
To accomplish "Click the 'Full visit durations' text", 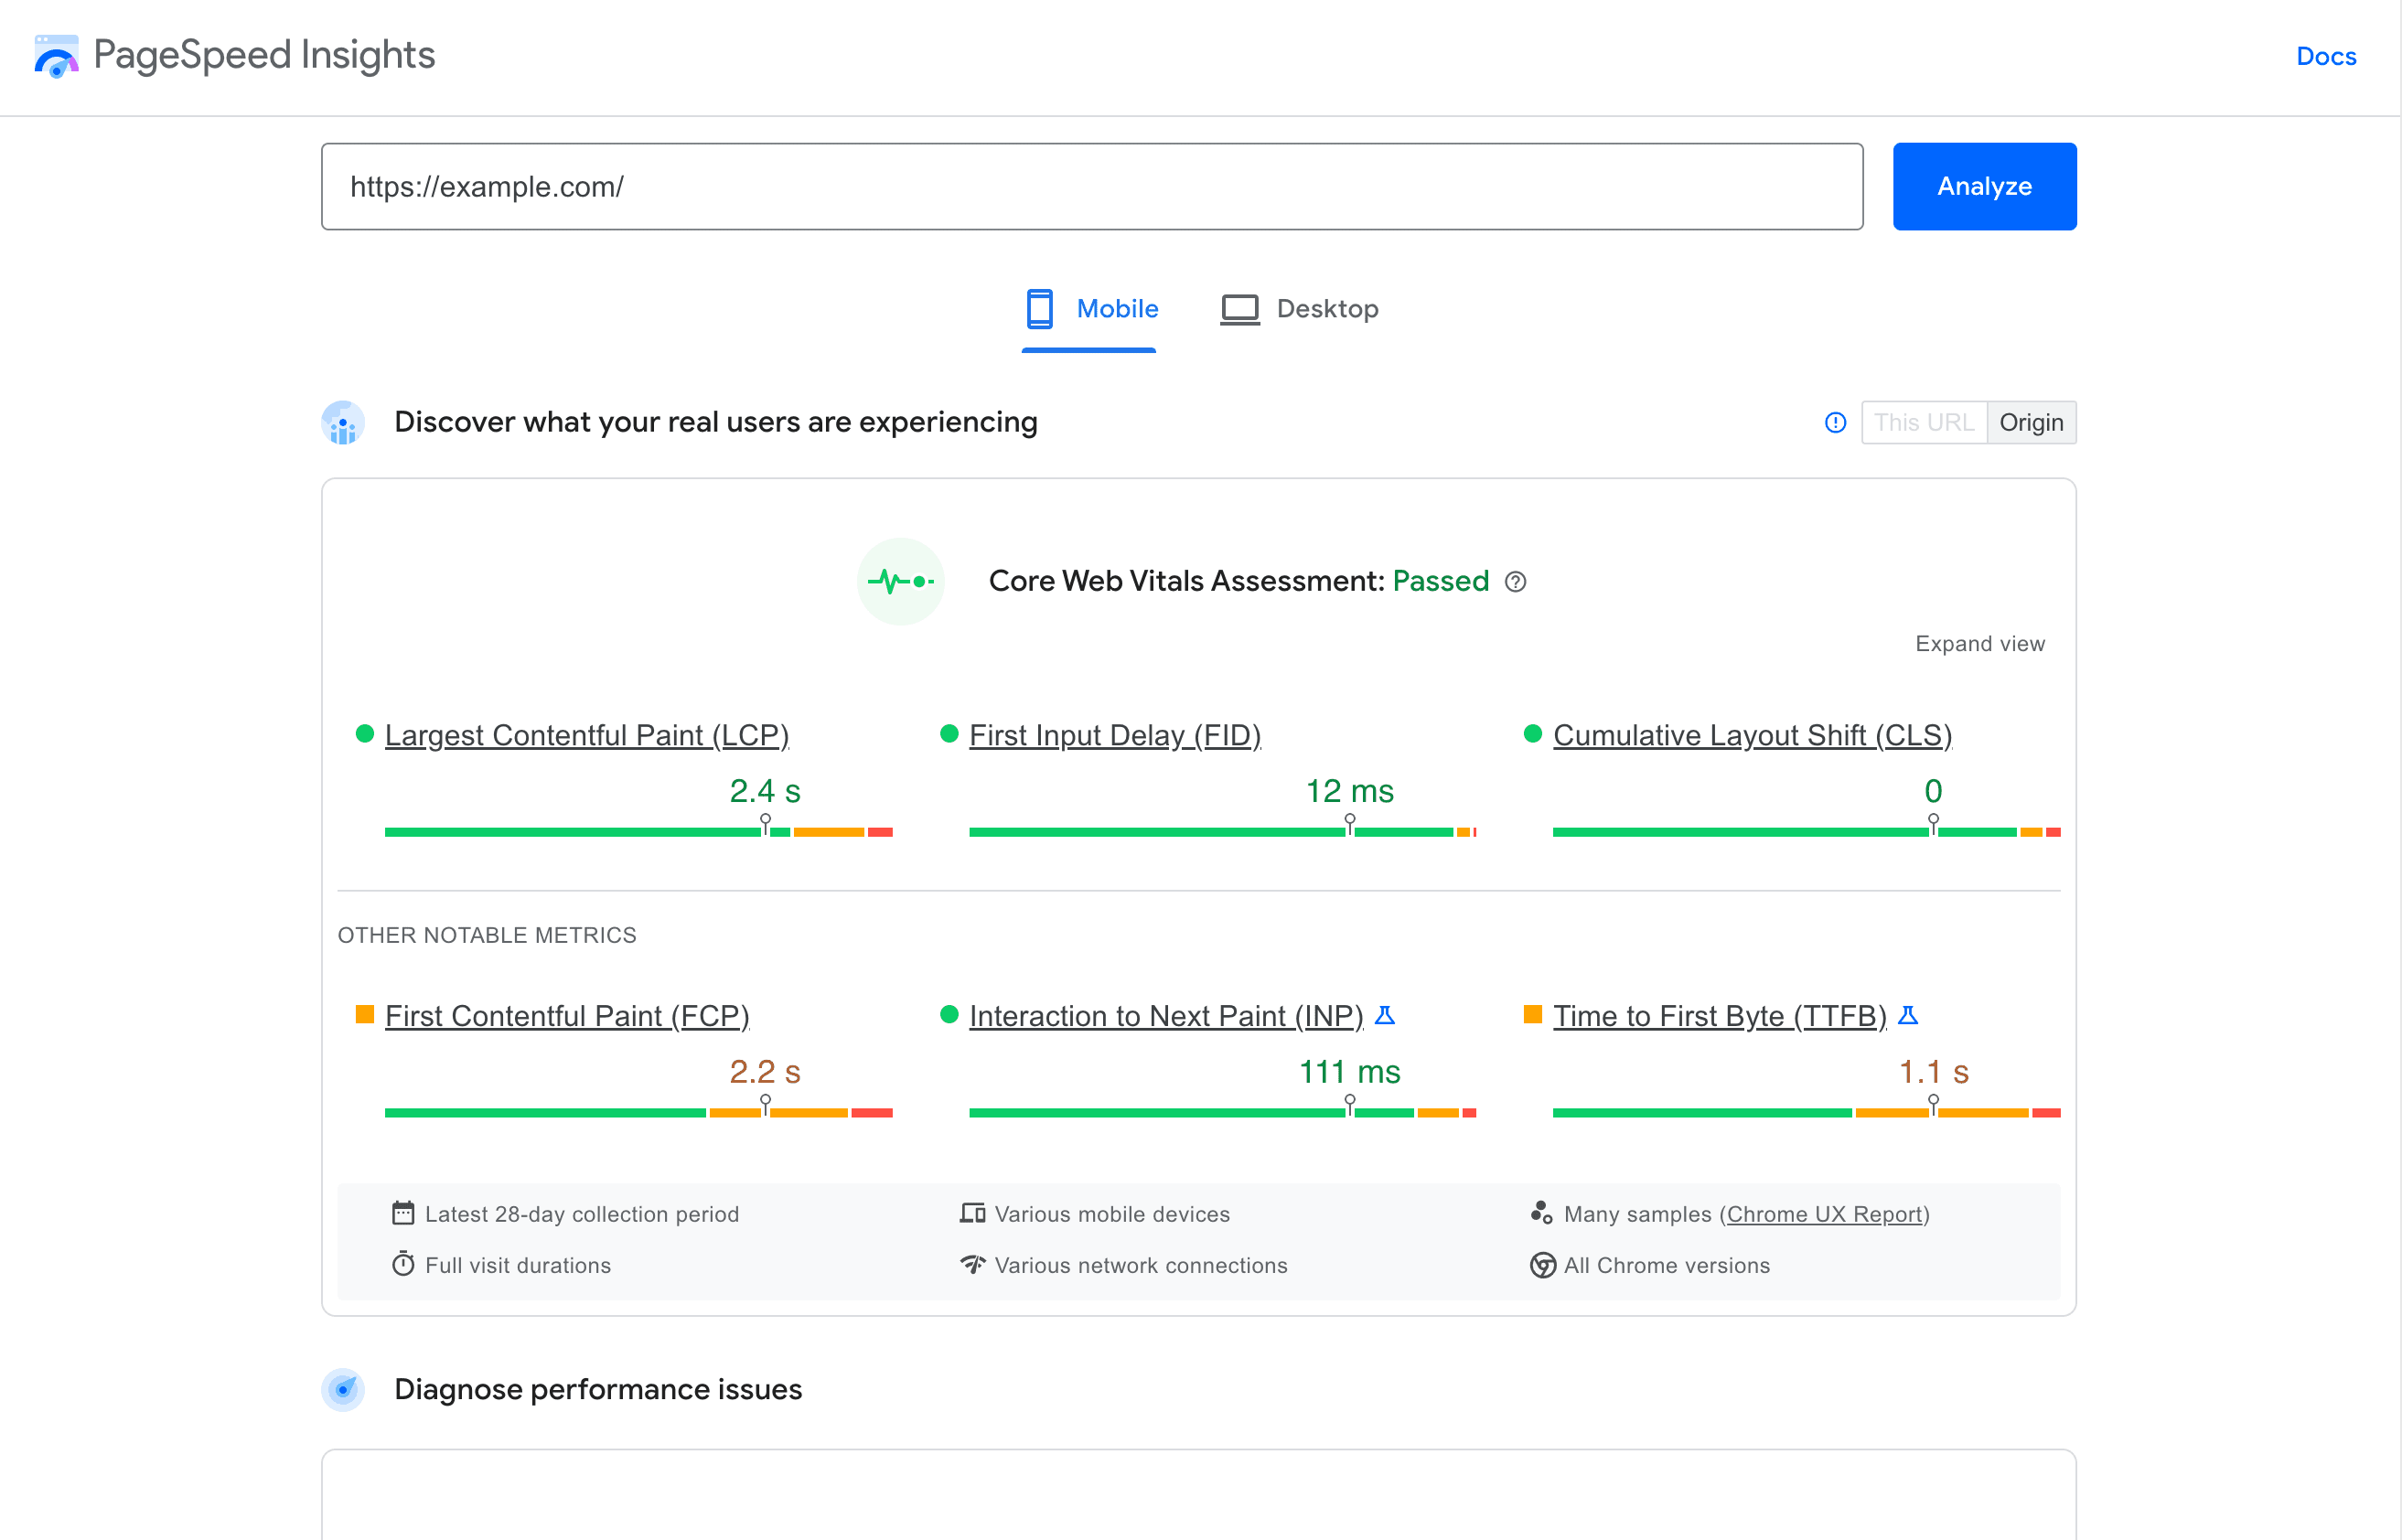I will (x=518, y=1265).
